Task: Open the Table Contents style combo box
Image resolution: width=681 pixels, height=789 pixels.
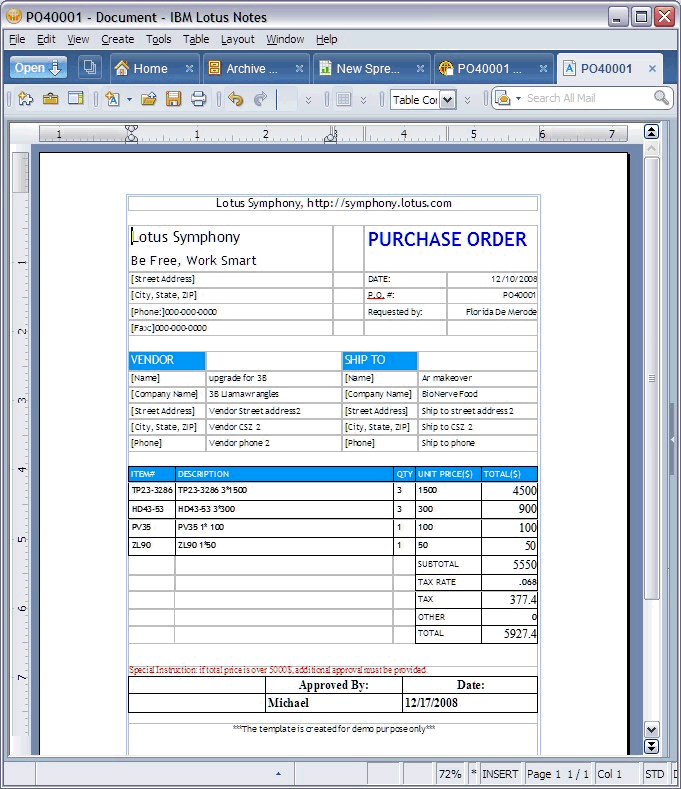Action: click(423, 100)
